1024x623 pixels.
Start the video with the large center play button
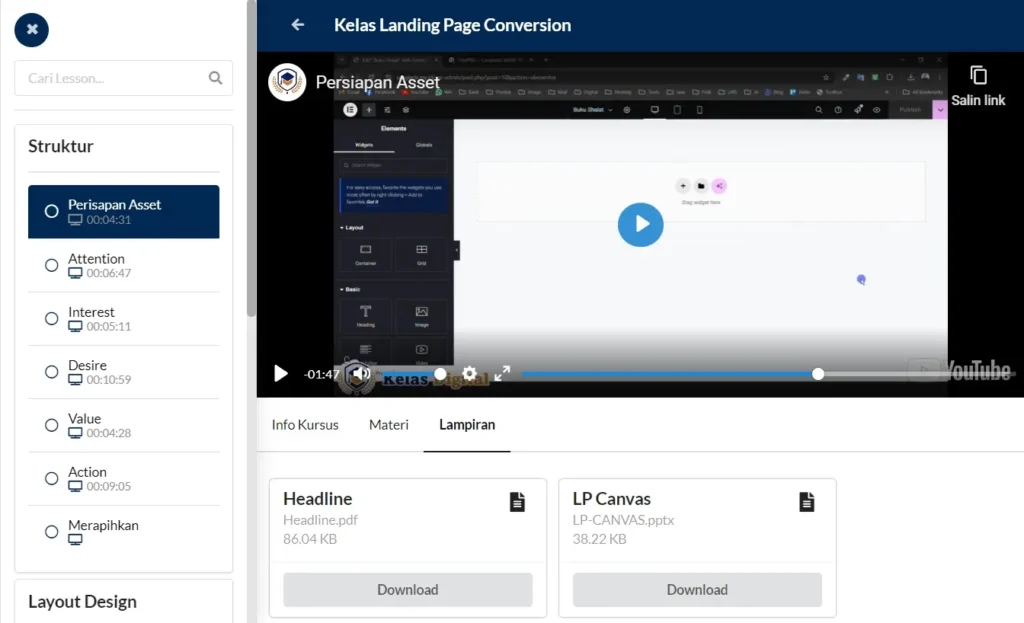point(641,224)
